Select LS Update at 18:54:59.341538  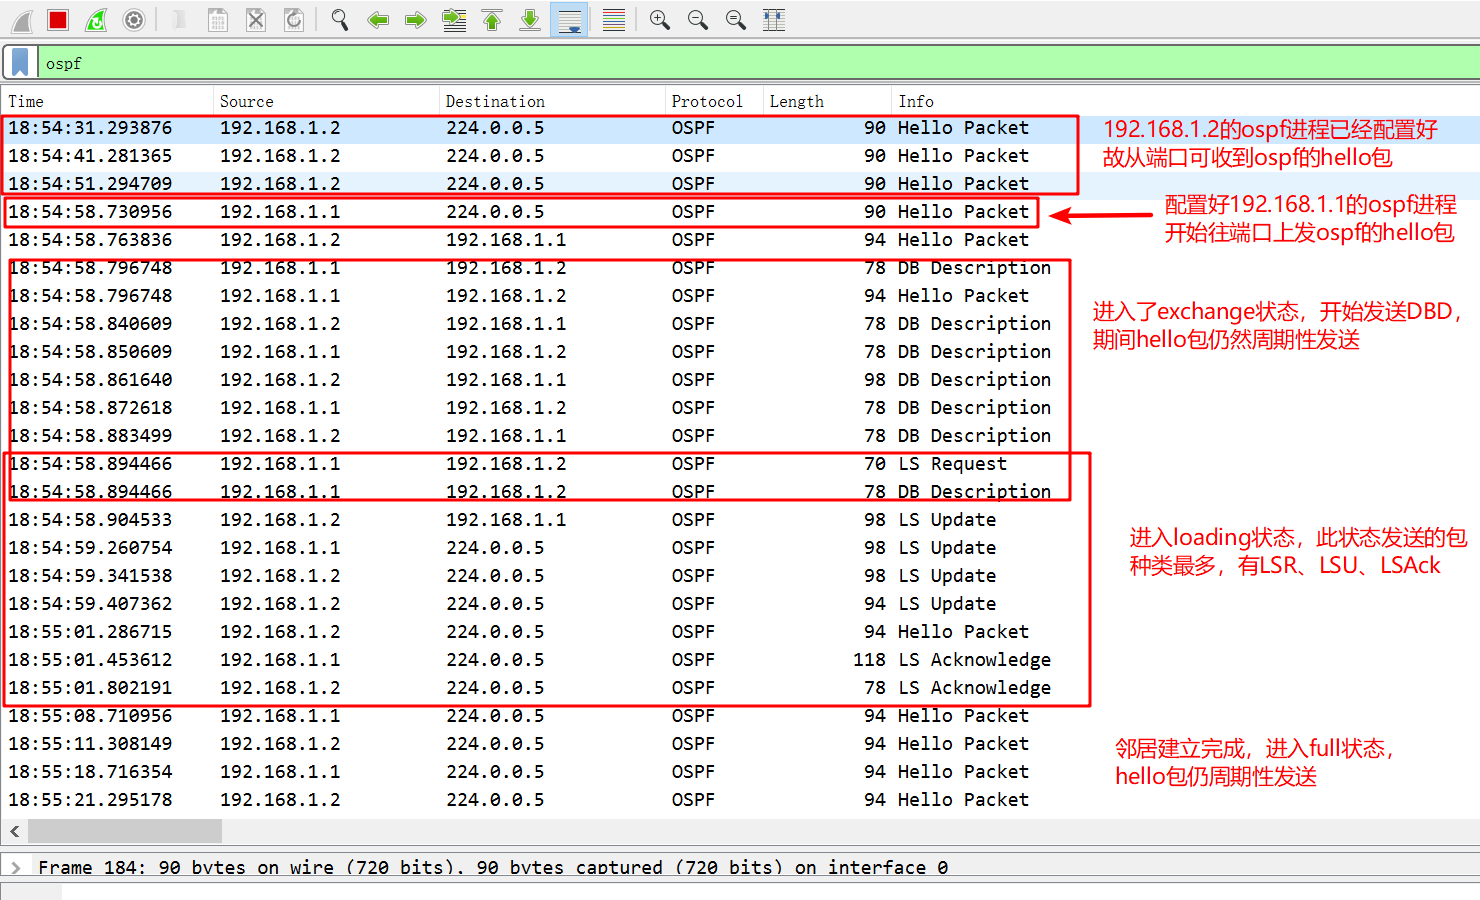(x=740, y=576)
